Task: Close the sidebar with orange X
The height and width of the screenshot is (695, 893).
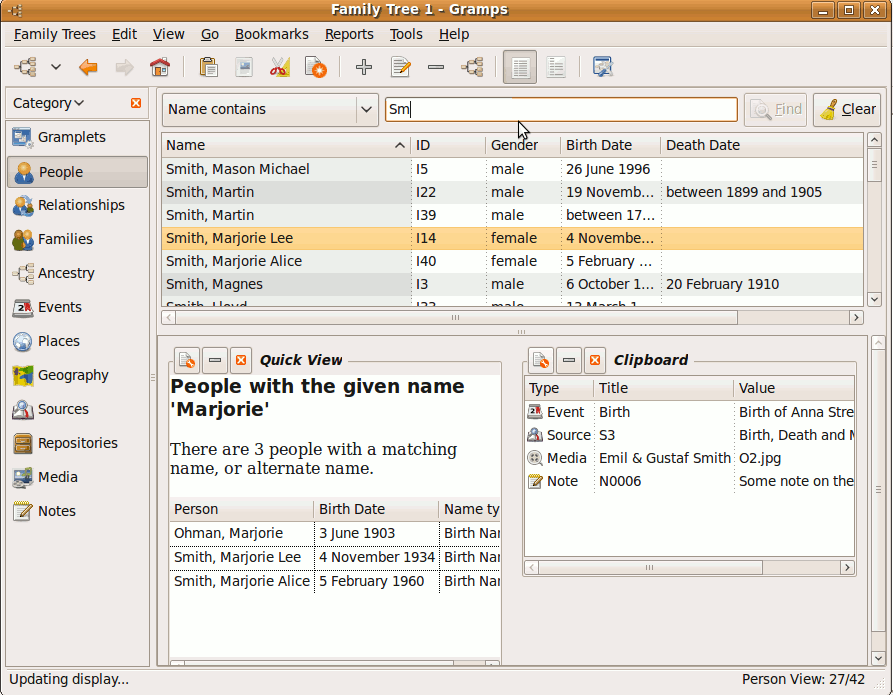Action: coord(136,103)
